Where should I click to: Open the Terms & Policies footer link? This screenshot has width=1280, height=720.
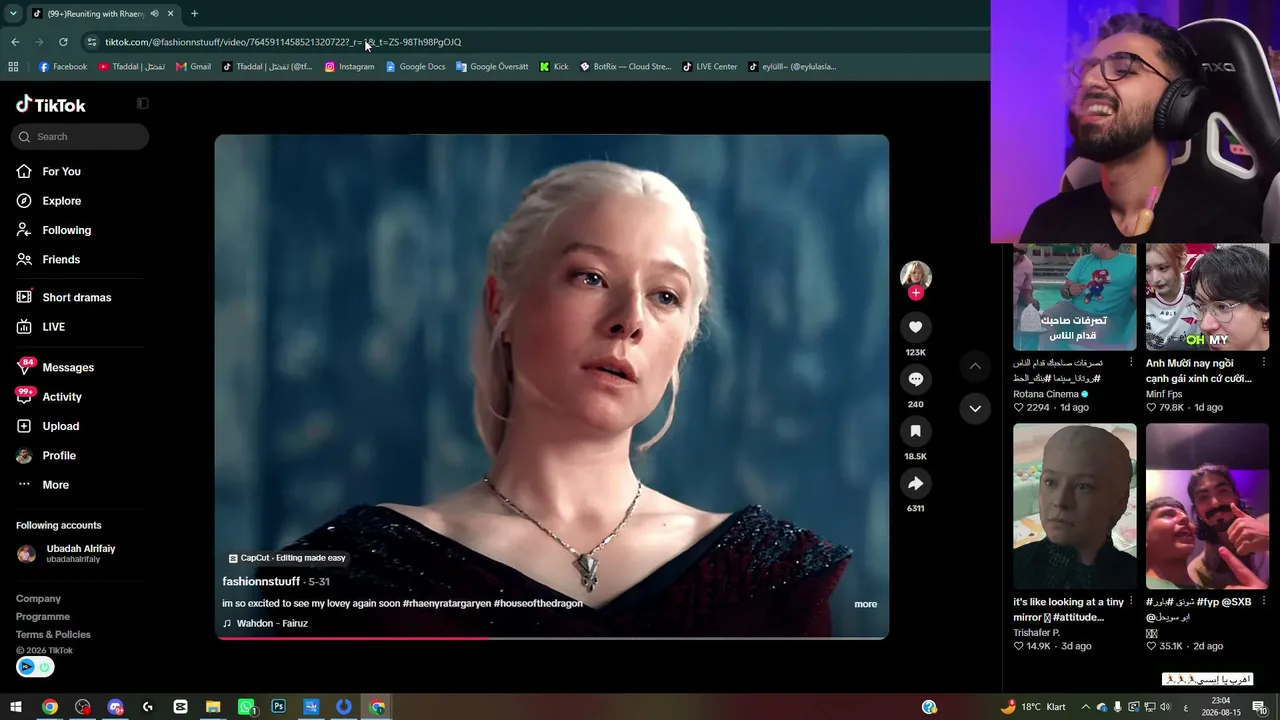coord(53,635)
